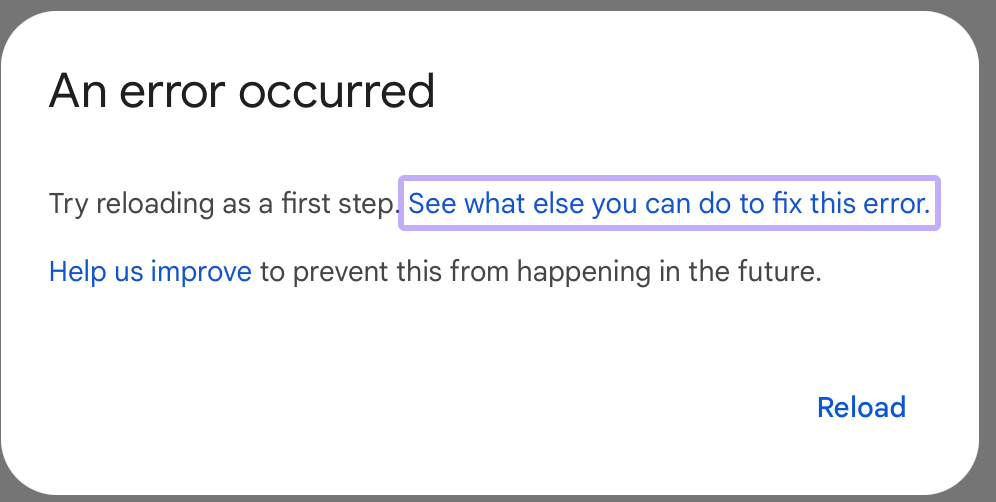Image resolution: width=996 pixels, height=502 pixels.
Task: Open the feedback link to help improve
Action: coord(150,271)
